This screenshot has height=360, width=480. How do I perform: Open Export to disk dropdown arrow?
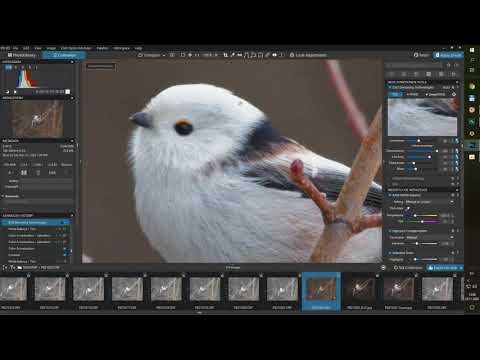(461, 268)
